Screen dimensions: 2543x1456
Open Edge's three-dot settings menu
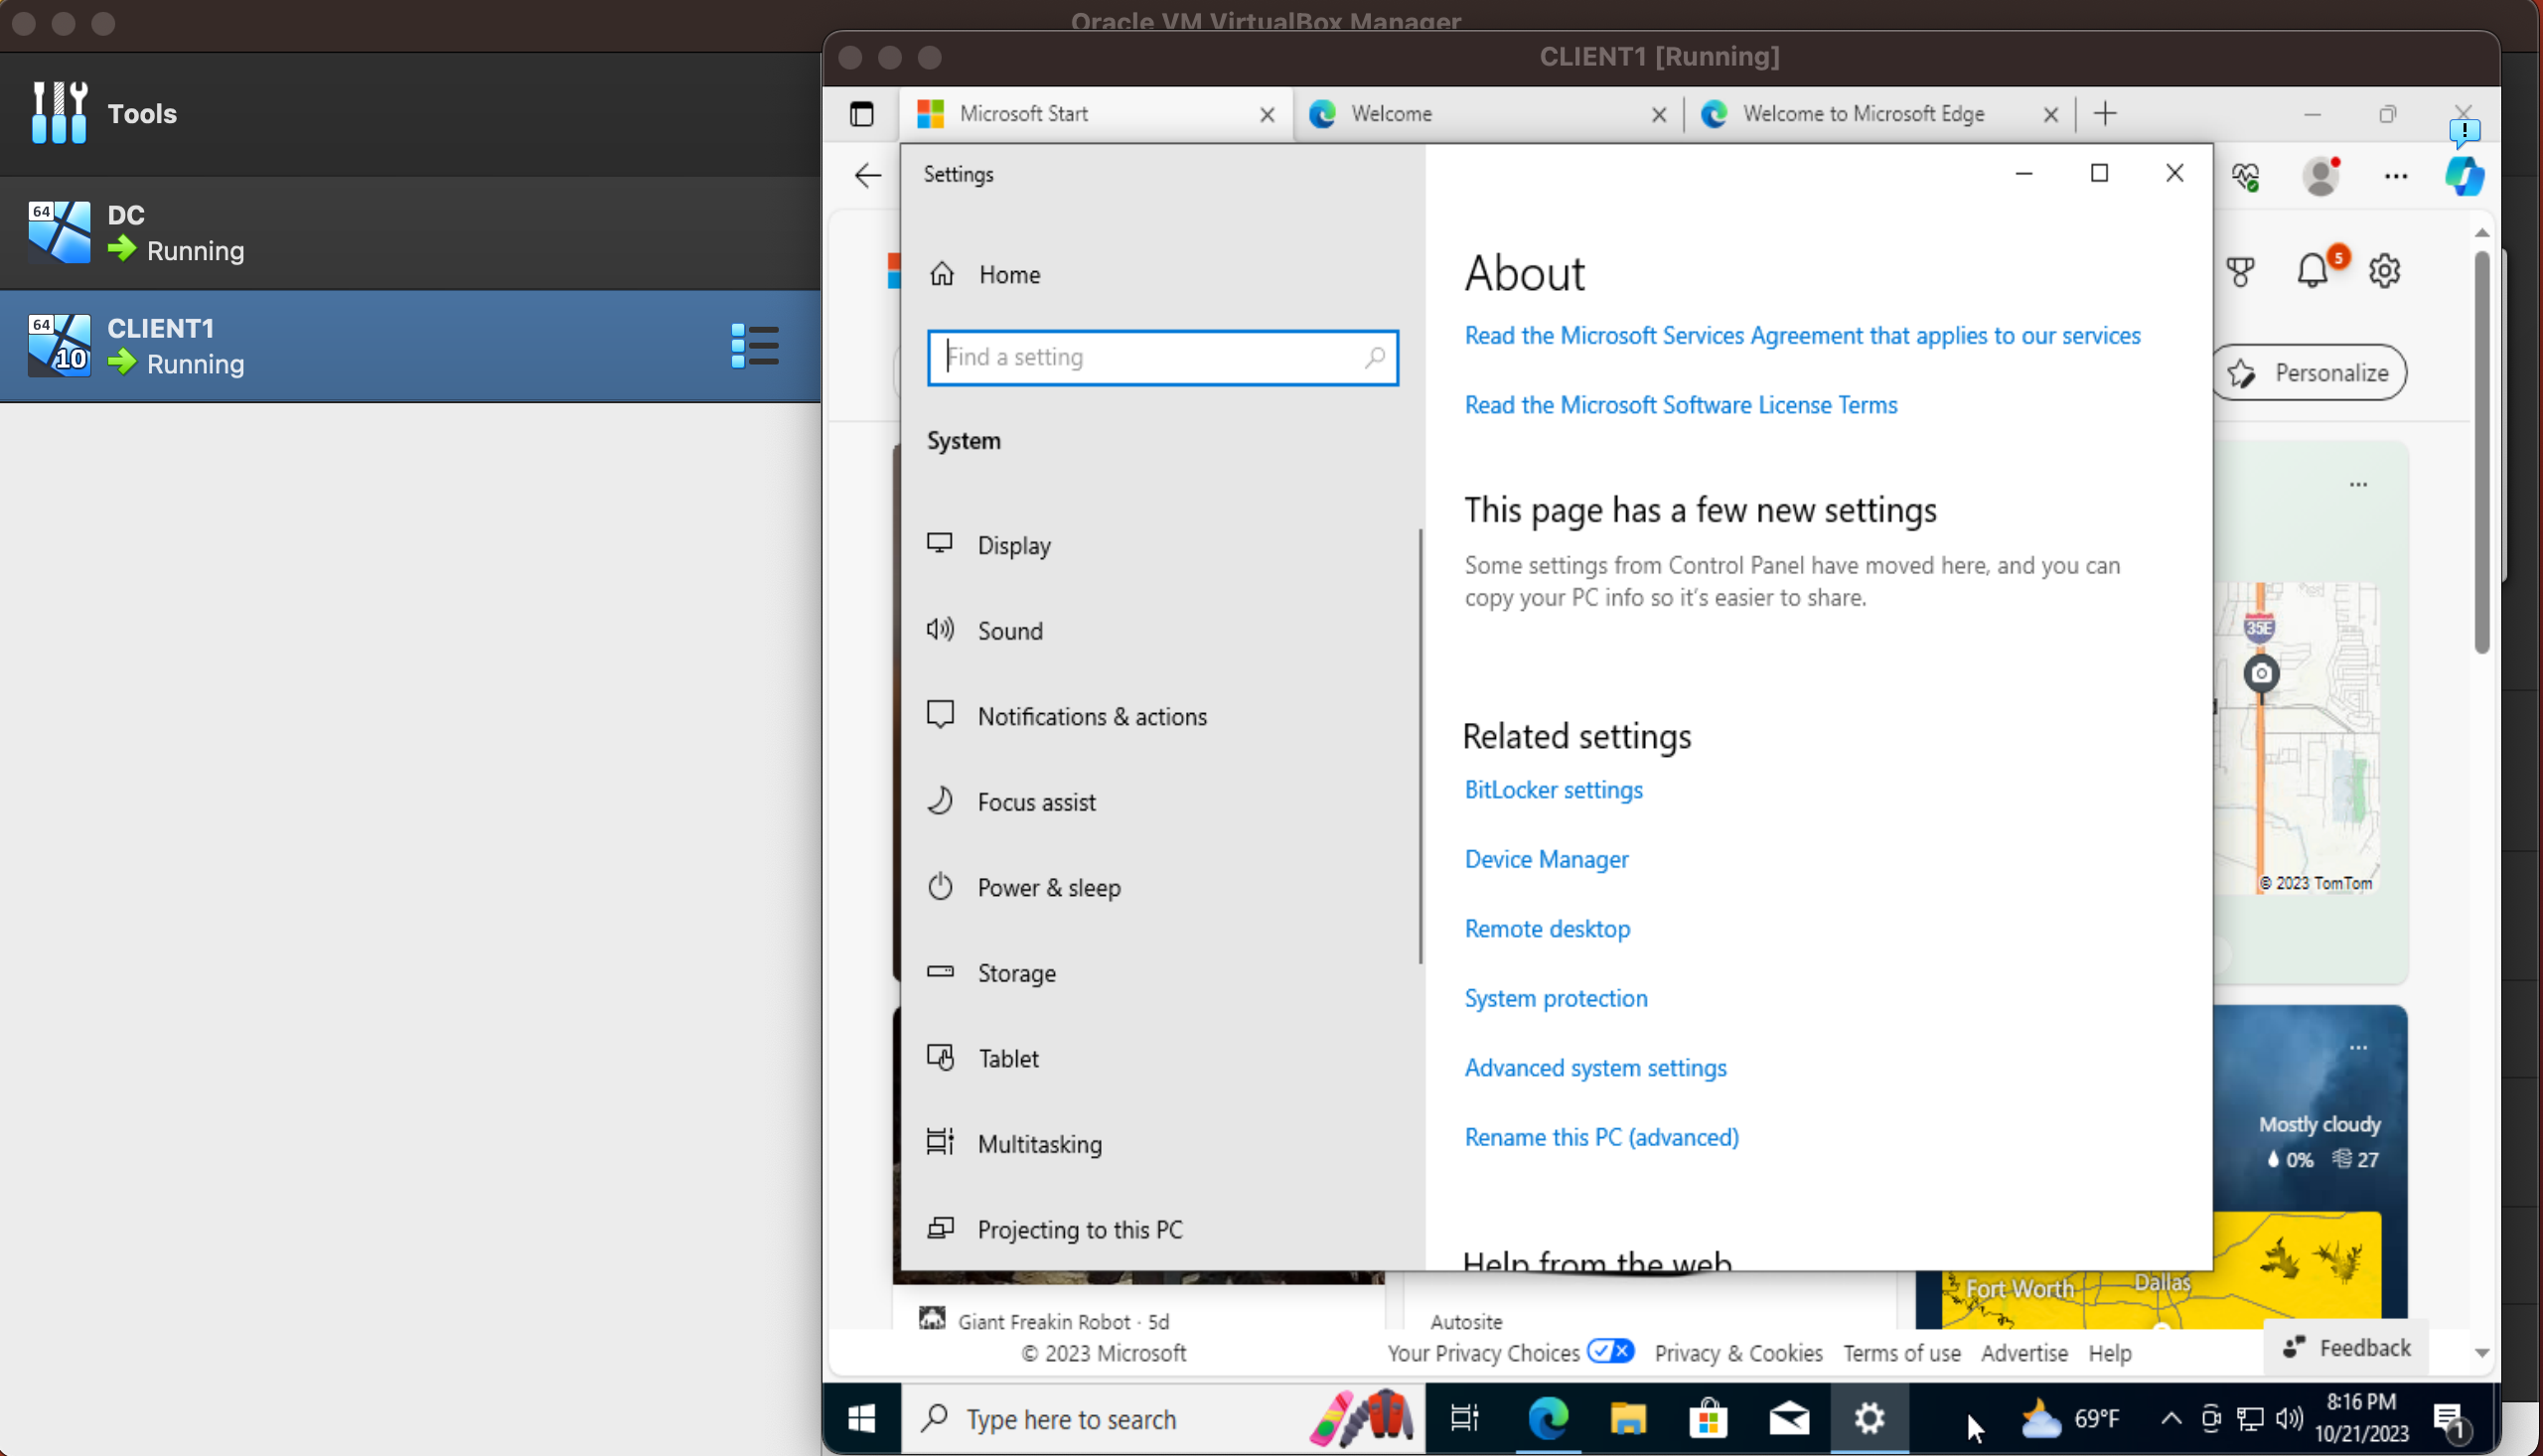2395,176
